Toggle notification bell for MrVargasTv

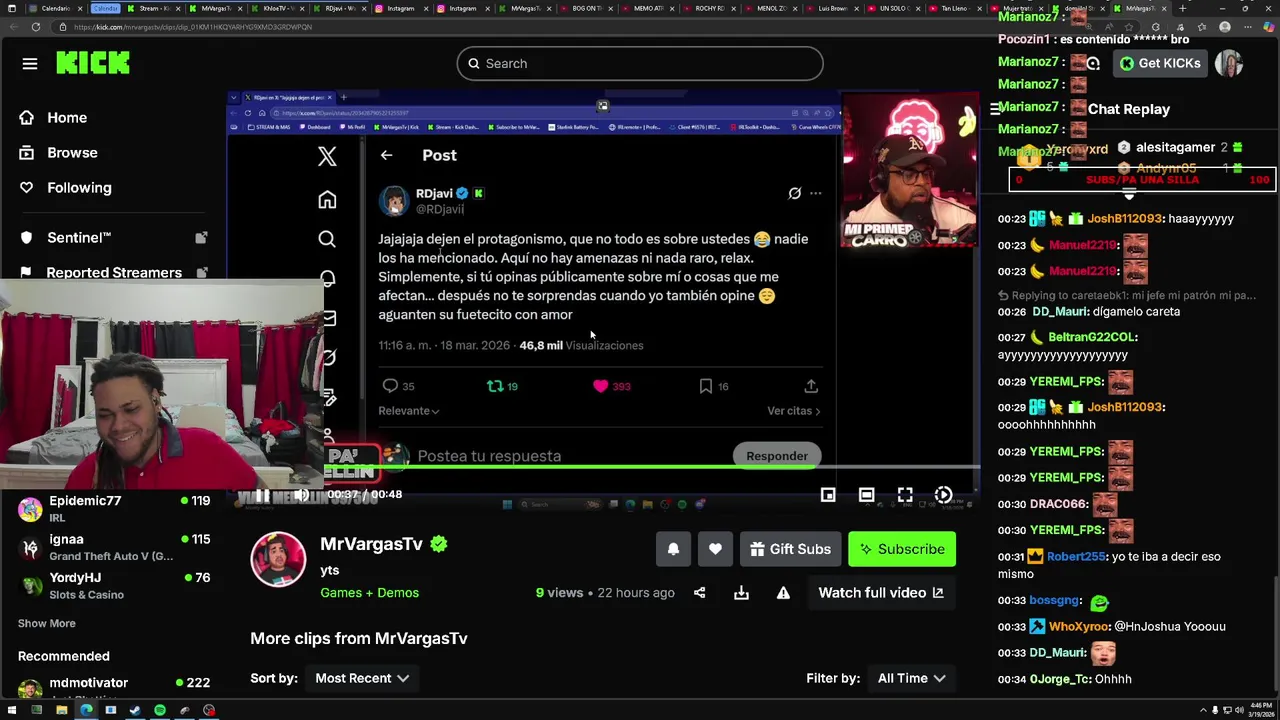coord(673,549)
